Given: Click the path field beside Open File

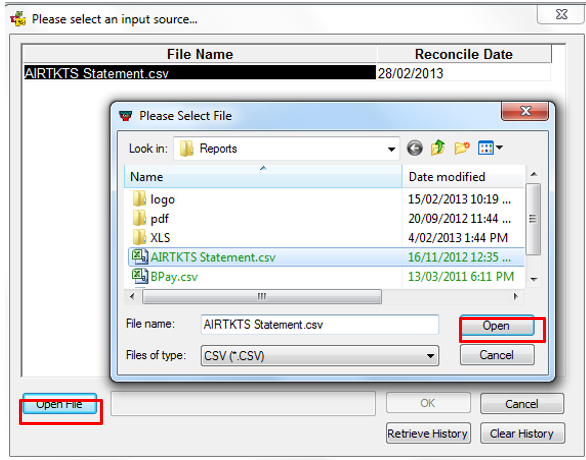Looking at the screenshot, I should click(x=243, y=403).
